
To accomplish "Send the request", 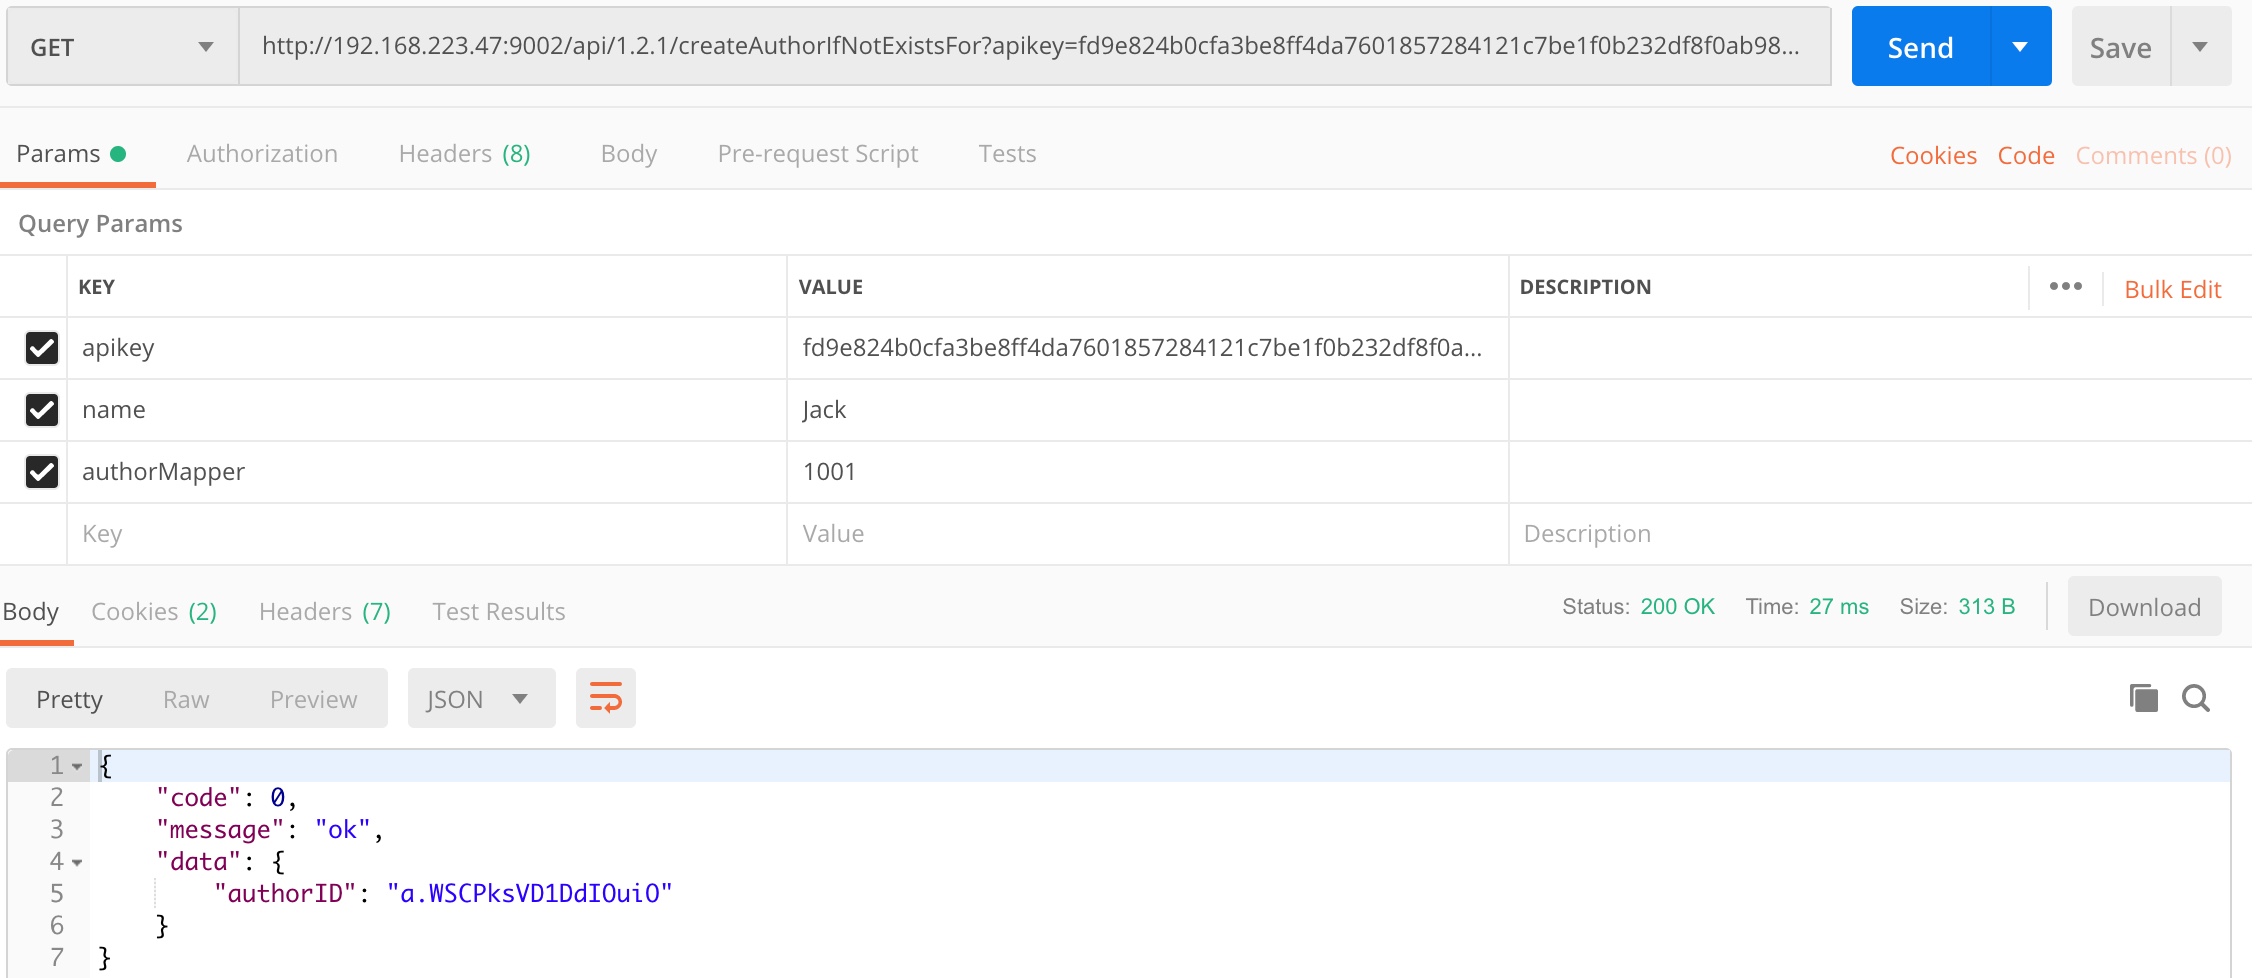I will pyautogui.click(x=1919, y=46).
